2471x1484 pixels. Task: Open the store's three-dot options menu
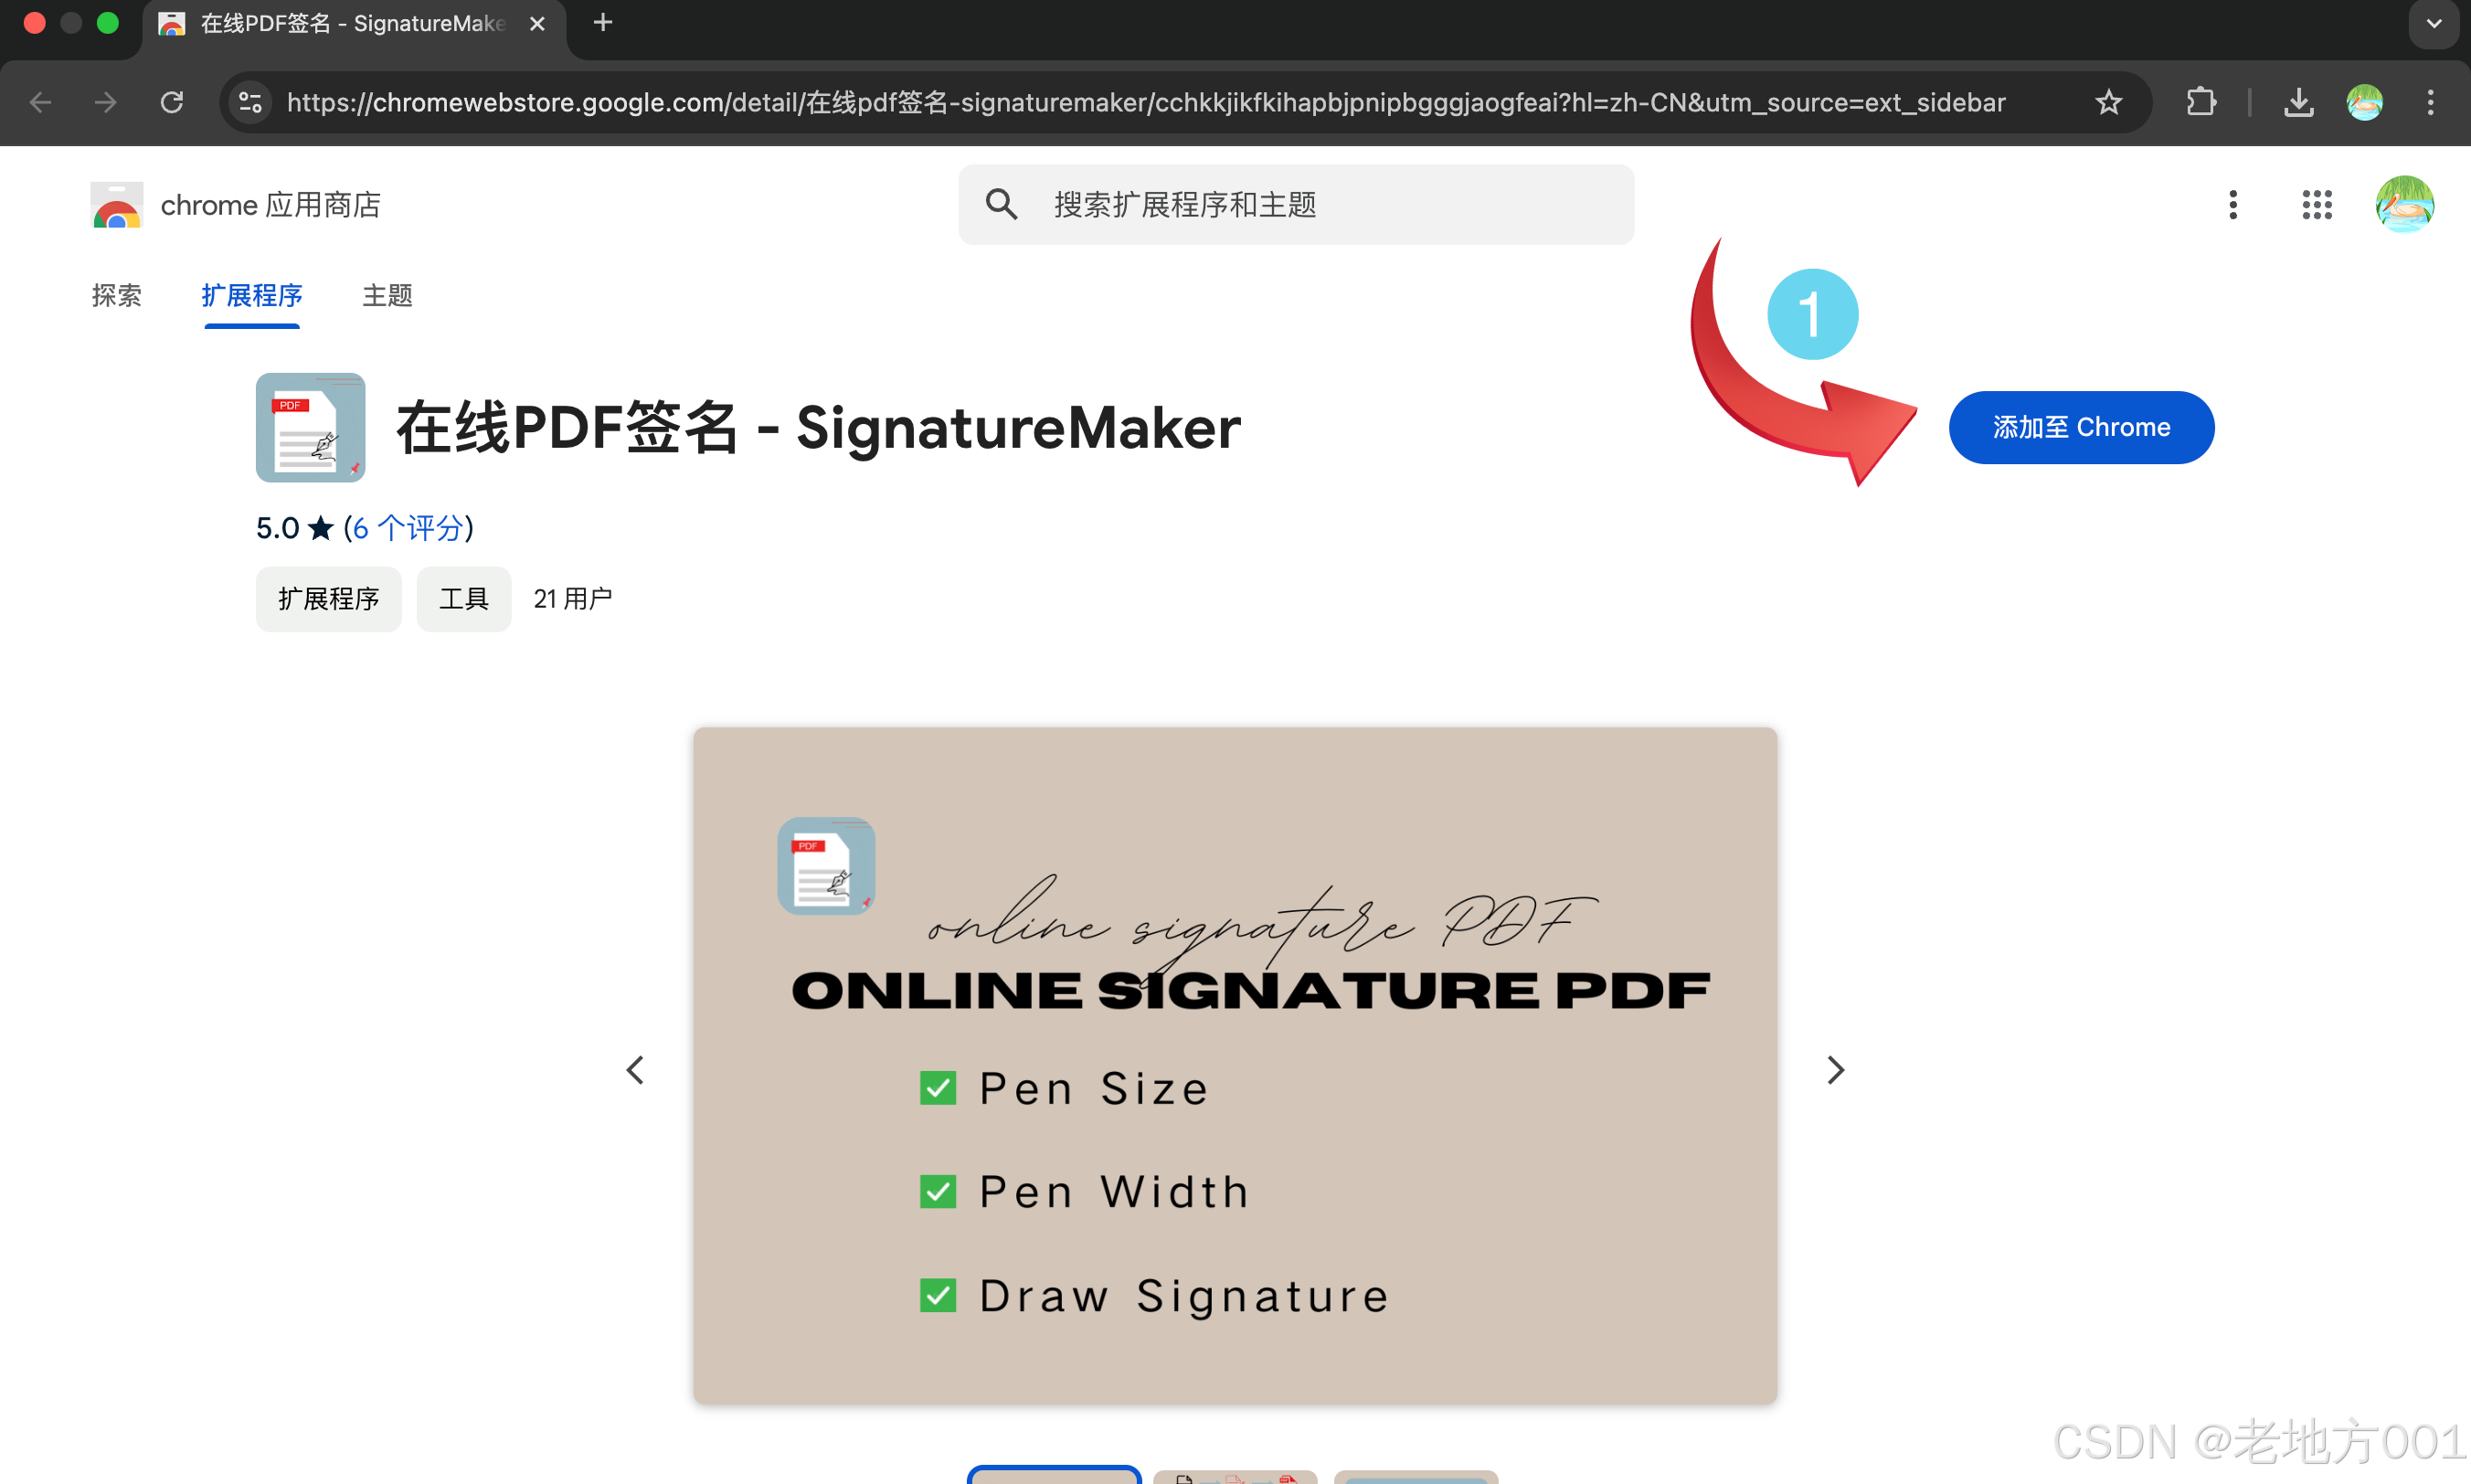pyautogui.click(x=2233, y=205)
